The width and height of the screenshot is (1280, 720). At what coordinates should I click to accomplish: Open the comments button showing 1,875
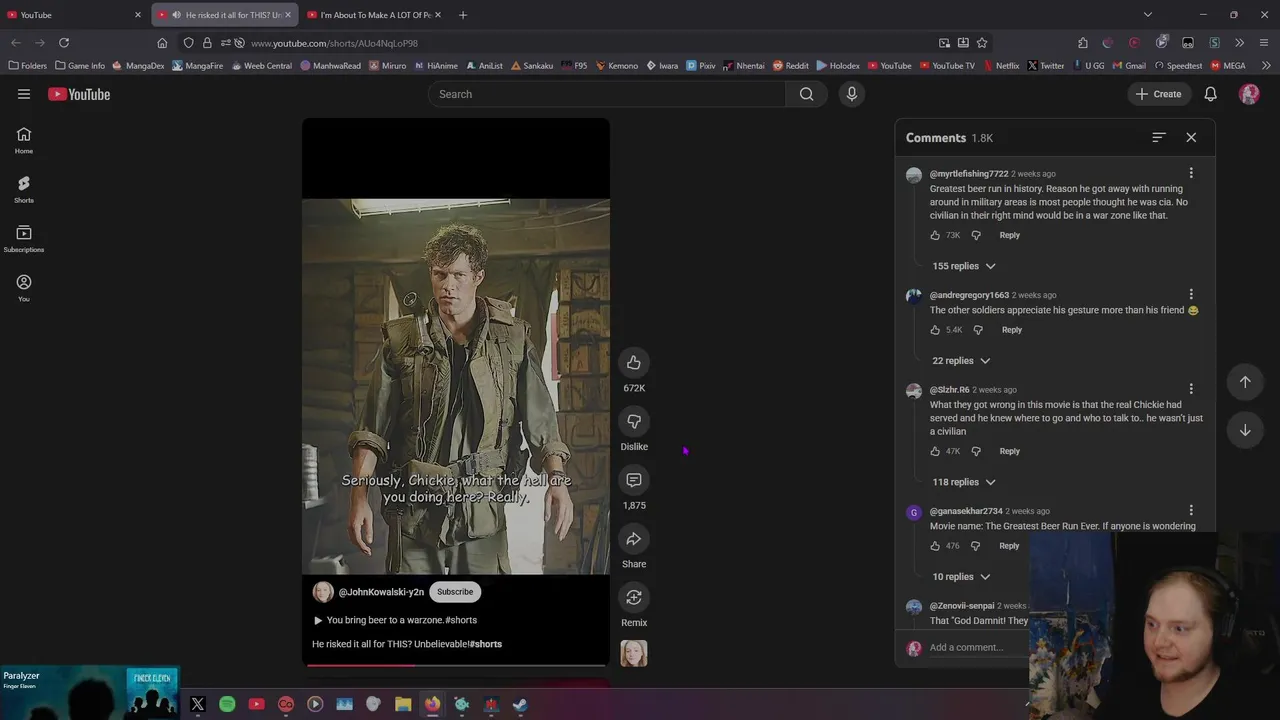(634, 480)
